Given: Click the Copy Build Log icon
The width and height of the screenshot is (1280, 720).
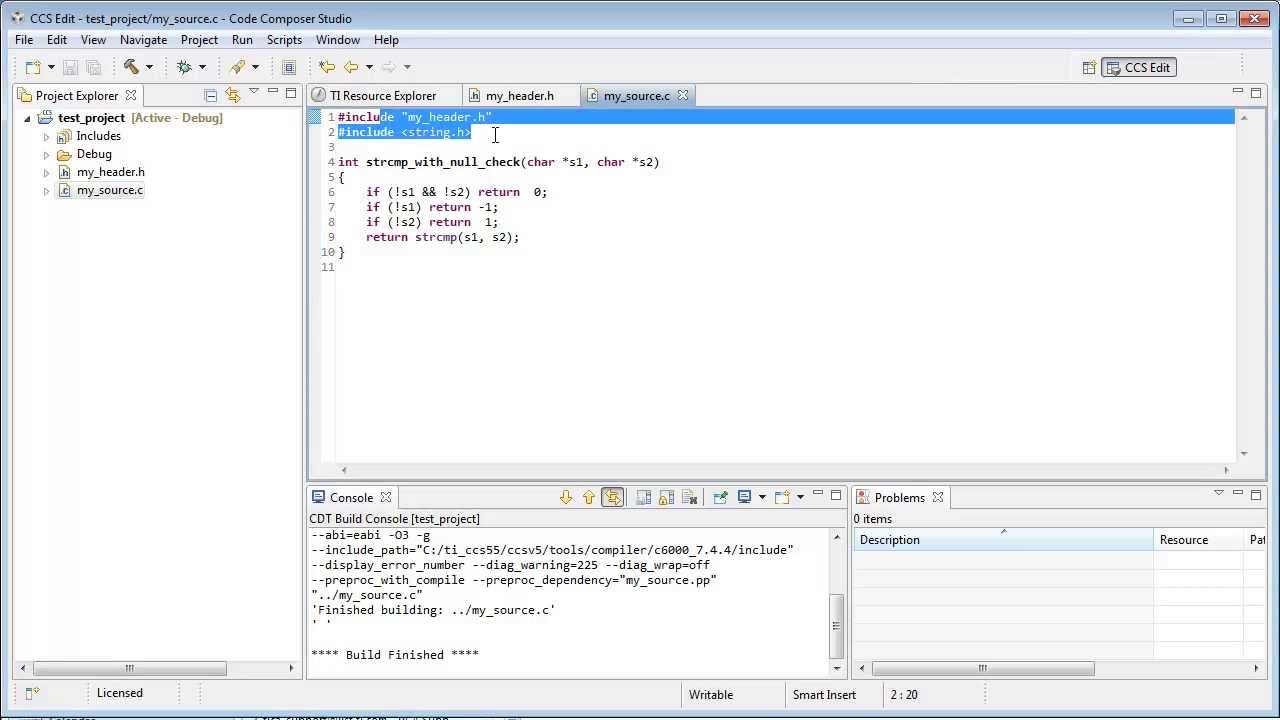Looking at the screenshot, I should pos(643,497).
